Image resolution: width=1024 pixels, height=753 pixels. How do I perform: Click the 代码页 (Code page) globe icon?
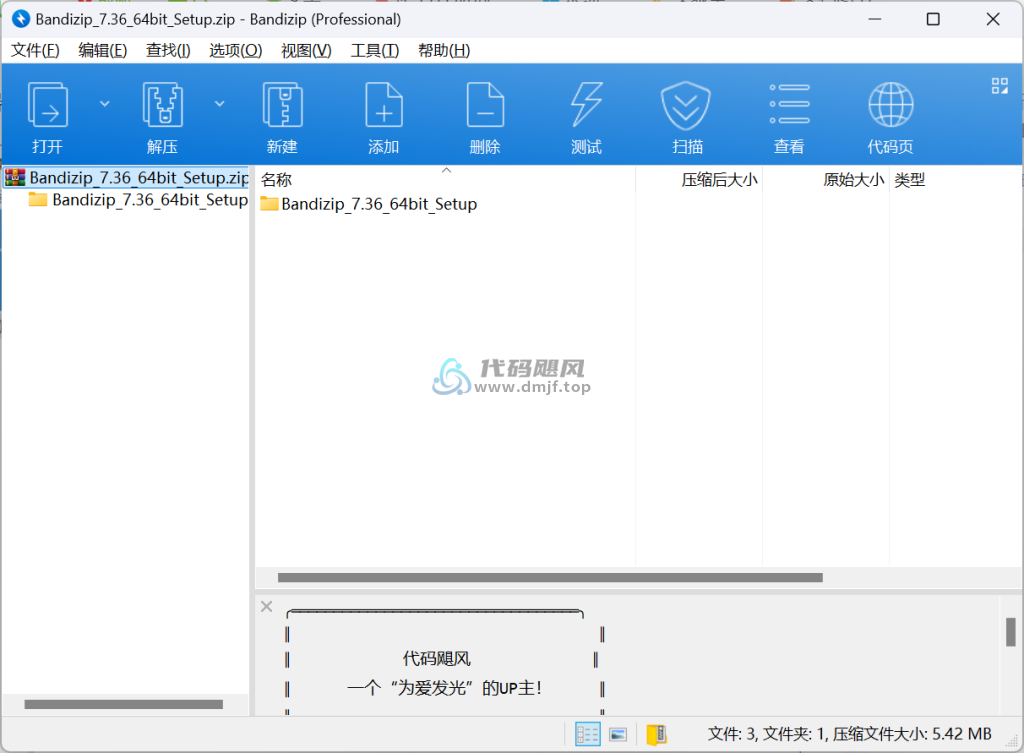890,104
